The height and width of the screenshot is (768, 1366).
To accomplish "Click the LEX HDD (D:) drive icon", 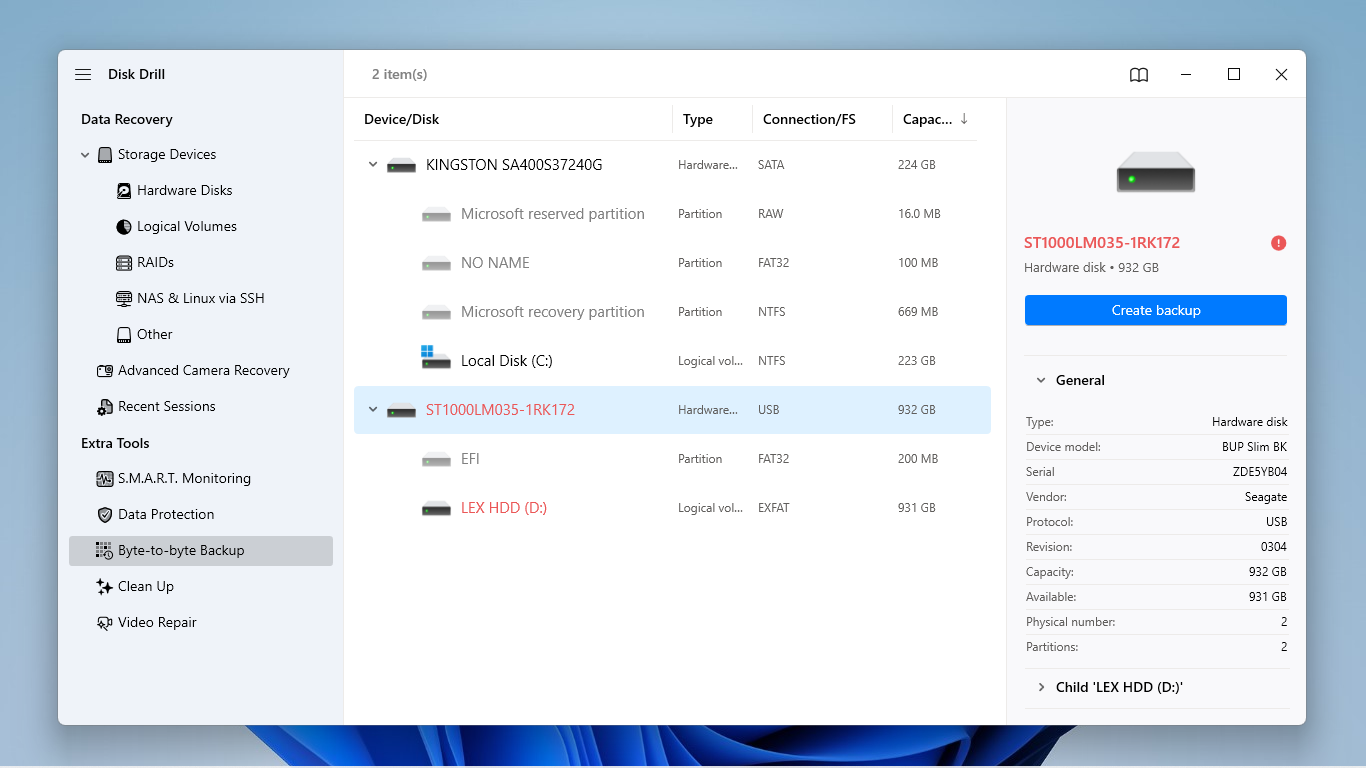I will (x=436, y=508).
